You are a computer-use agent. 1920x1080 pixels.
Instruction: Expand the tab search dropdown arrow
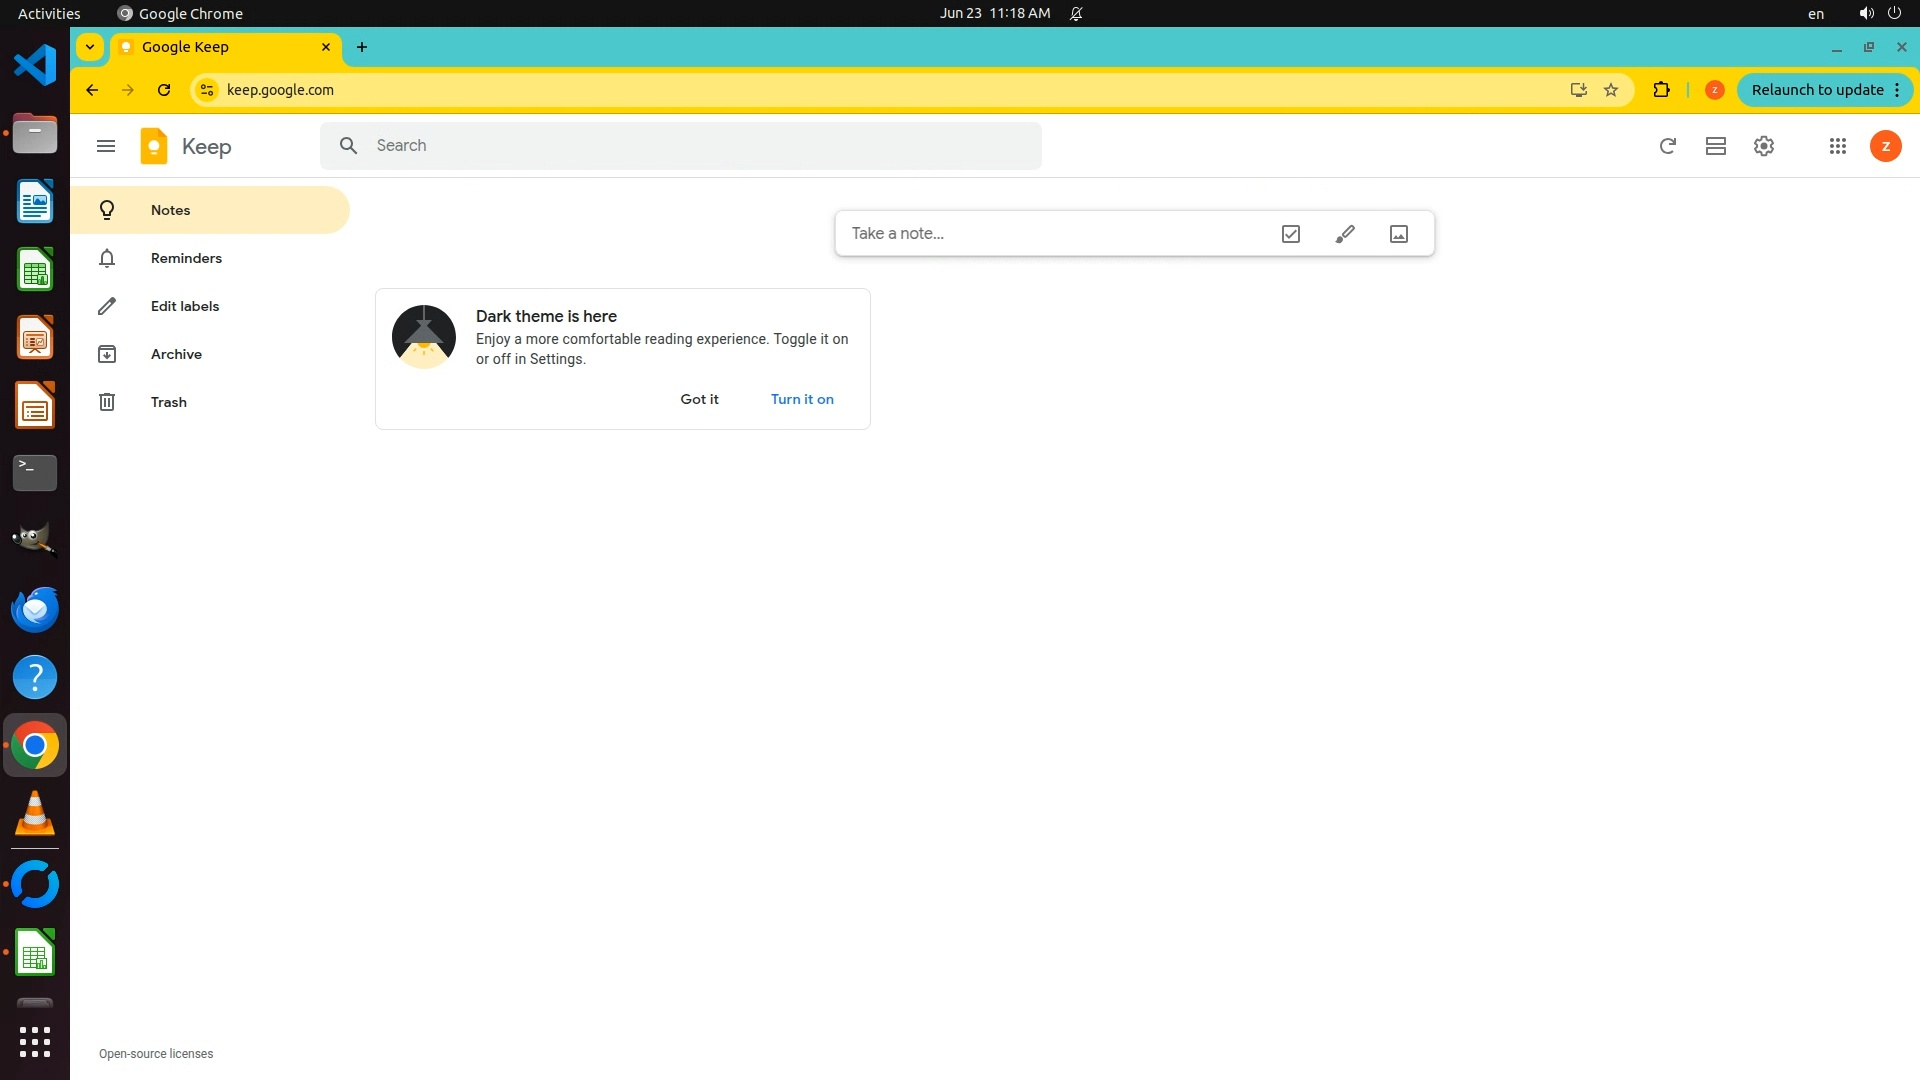coord(90,47)
